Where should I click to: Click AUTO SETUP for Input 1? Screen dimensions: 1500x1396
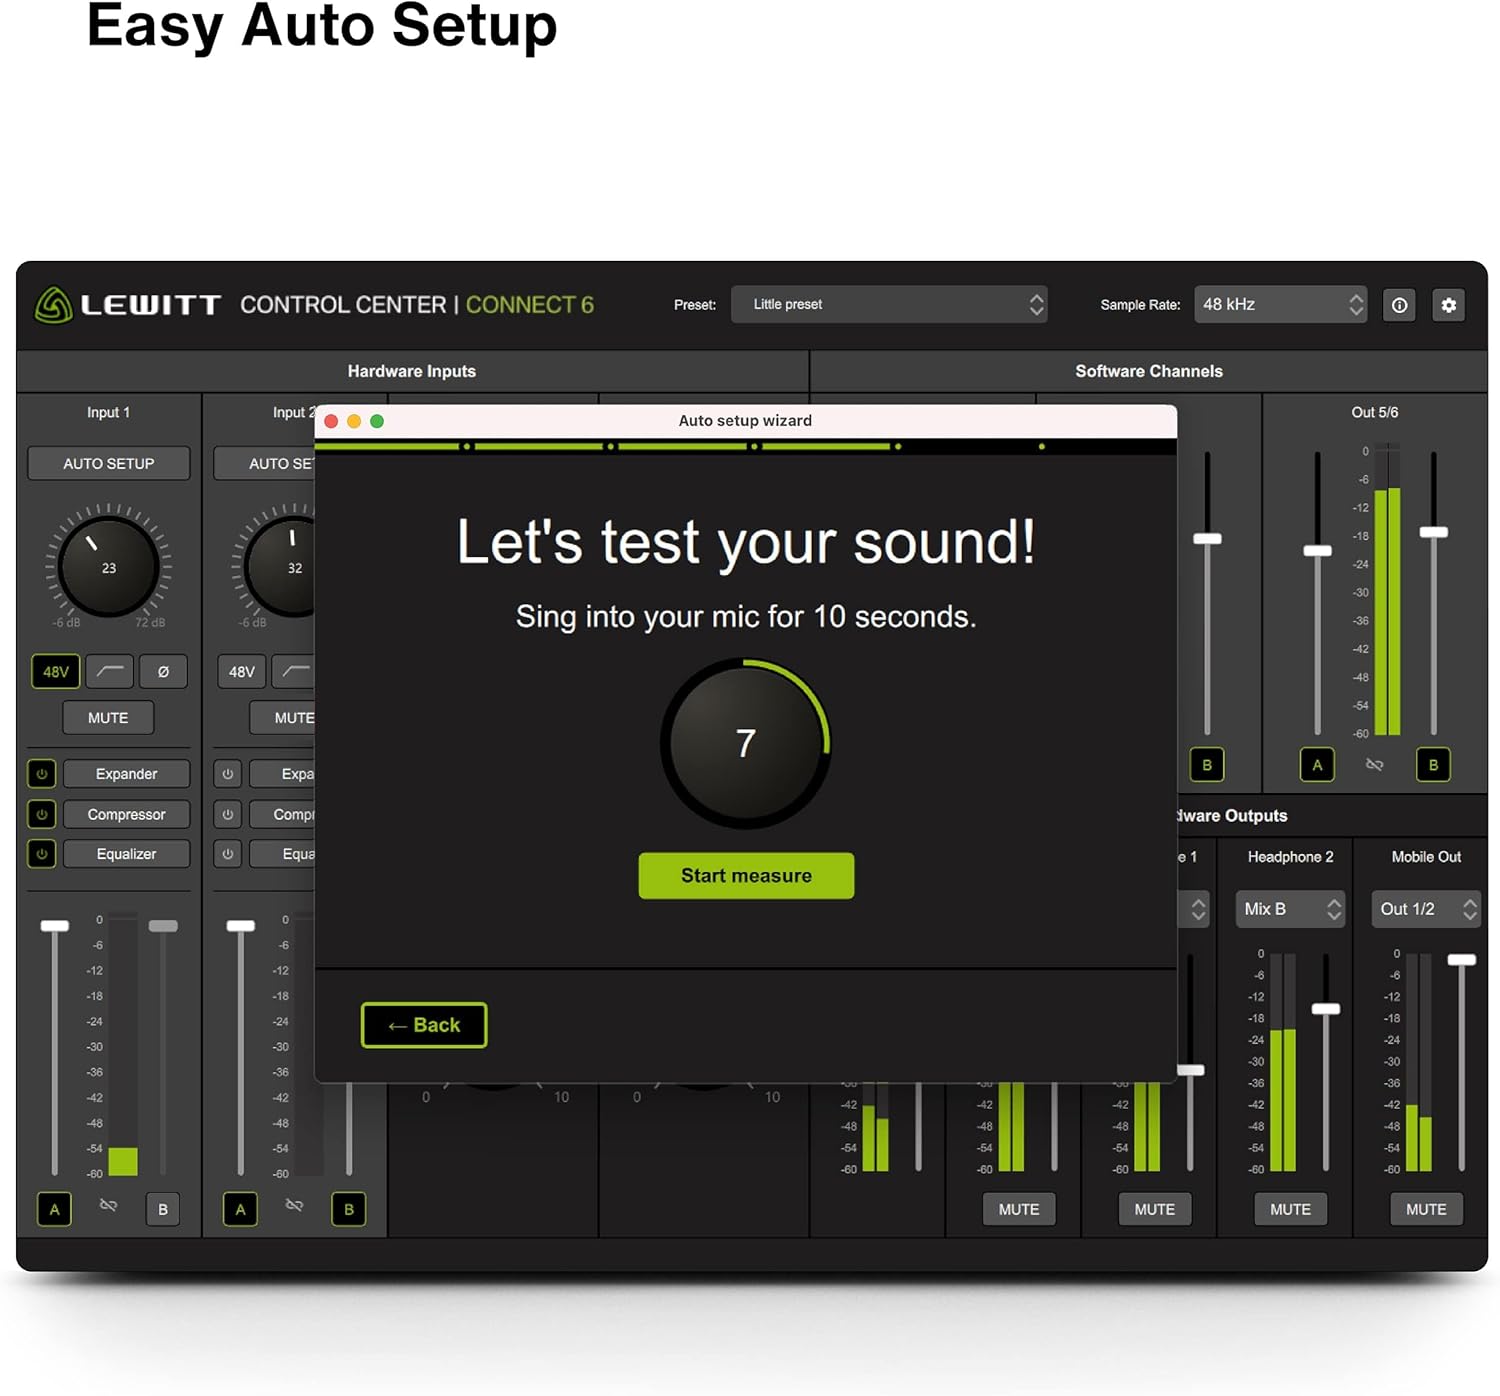pyautogui.click(x=109, y=463)
